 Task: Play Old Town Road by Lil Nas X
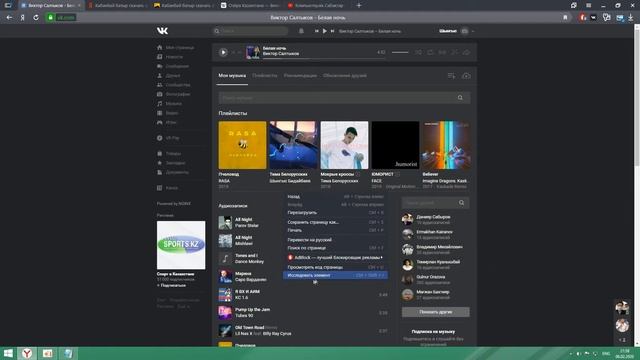click(x=225, y=330)
